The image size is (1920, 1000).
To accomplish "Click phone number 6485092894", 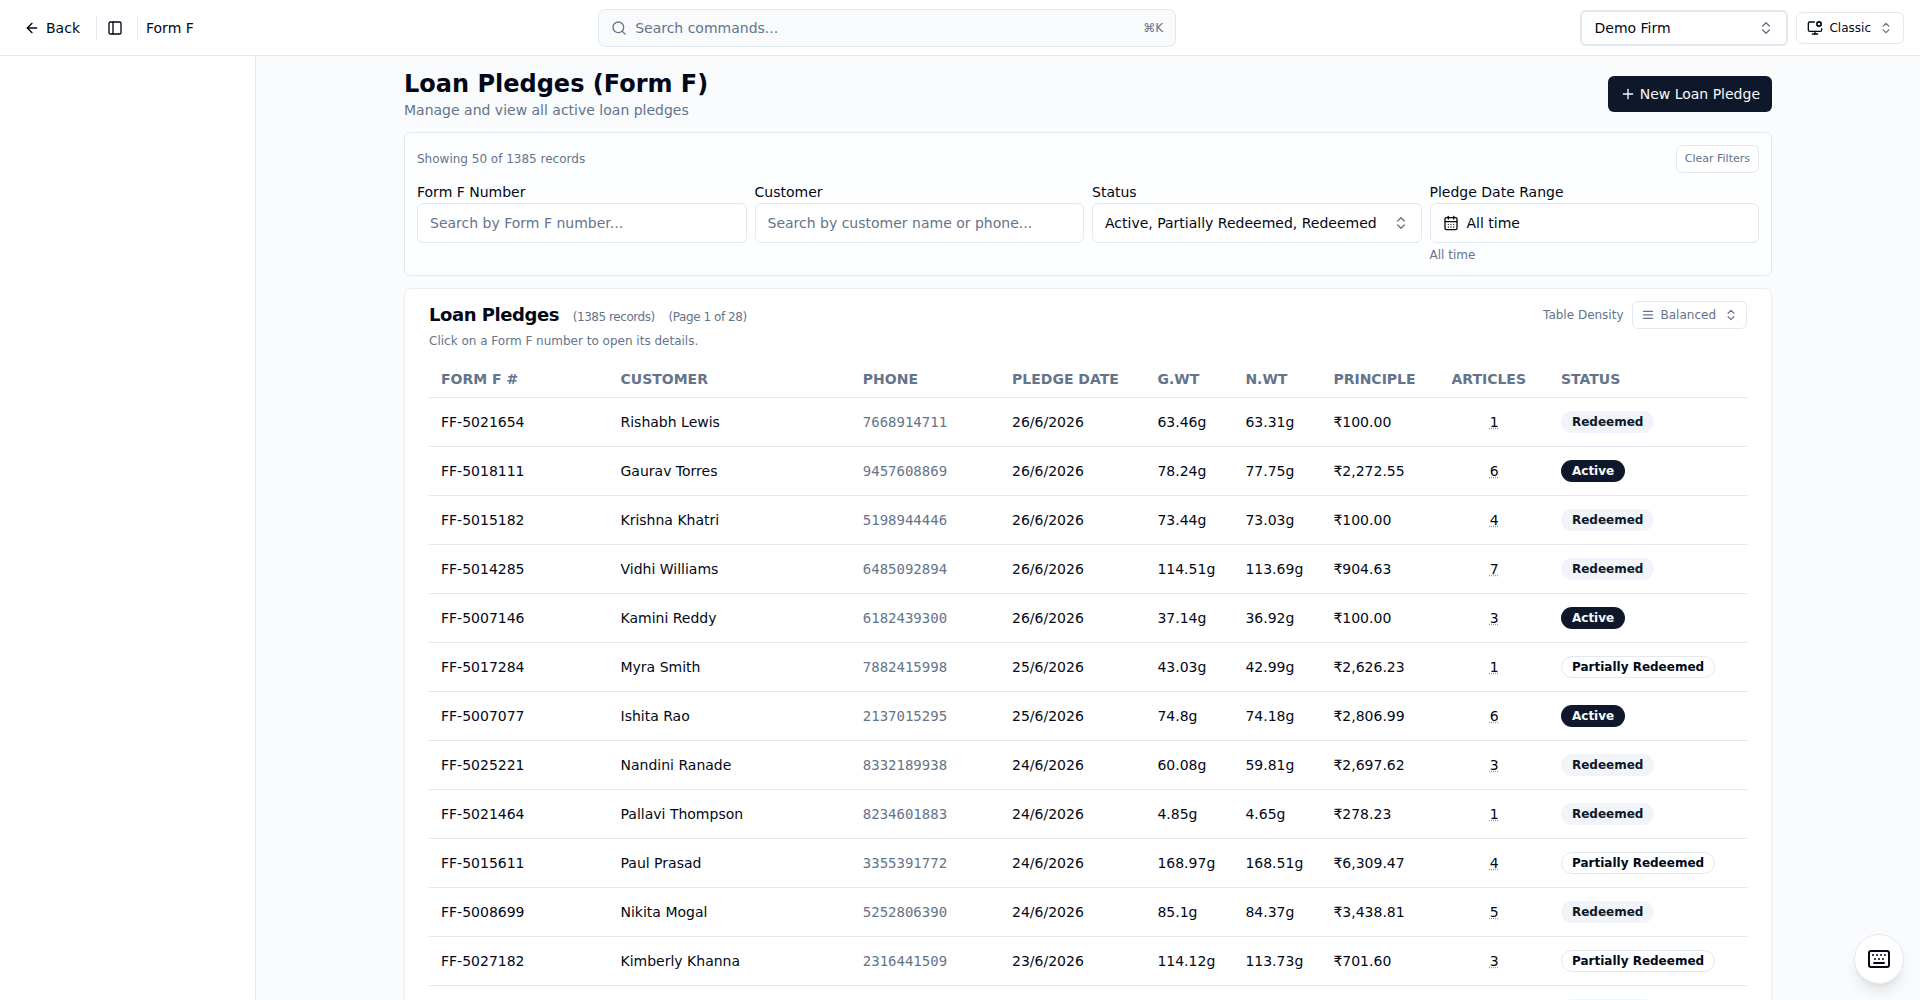I will pos(905,569).
